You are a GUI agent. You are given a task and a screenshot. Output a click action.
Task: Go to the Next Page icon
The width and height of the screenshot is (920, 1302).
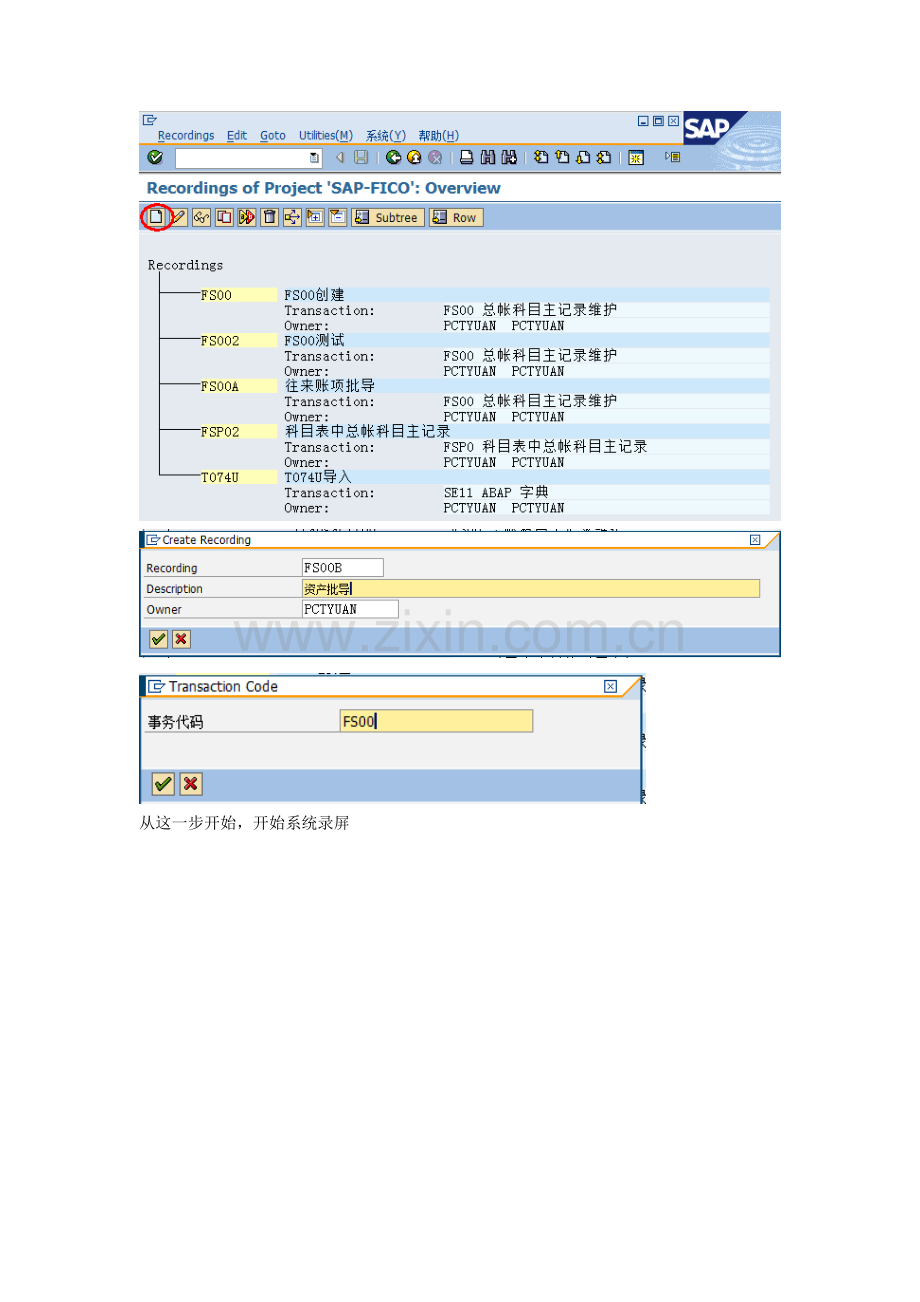[x=583, y=158]
